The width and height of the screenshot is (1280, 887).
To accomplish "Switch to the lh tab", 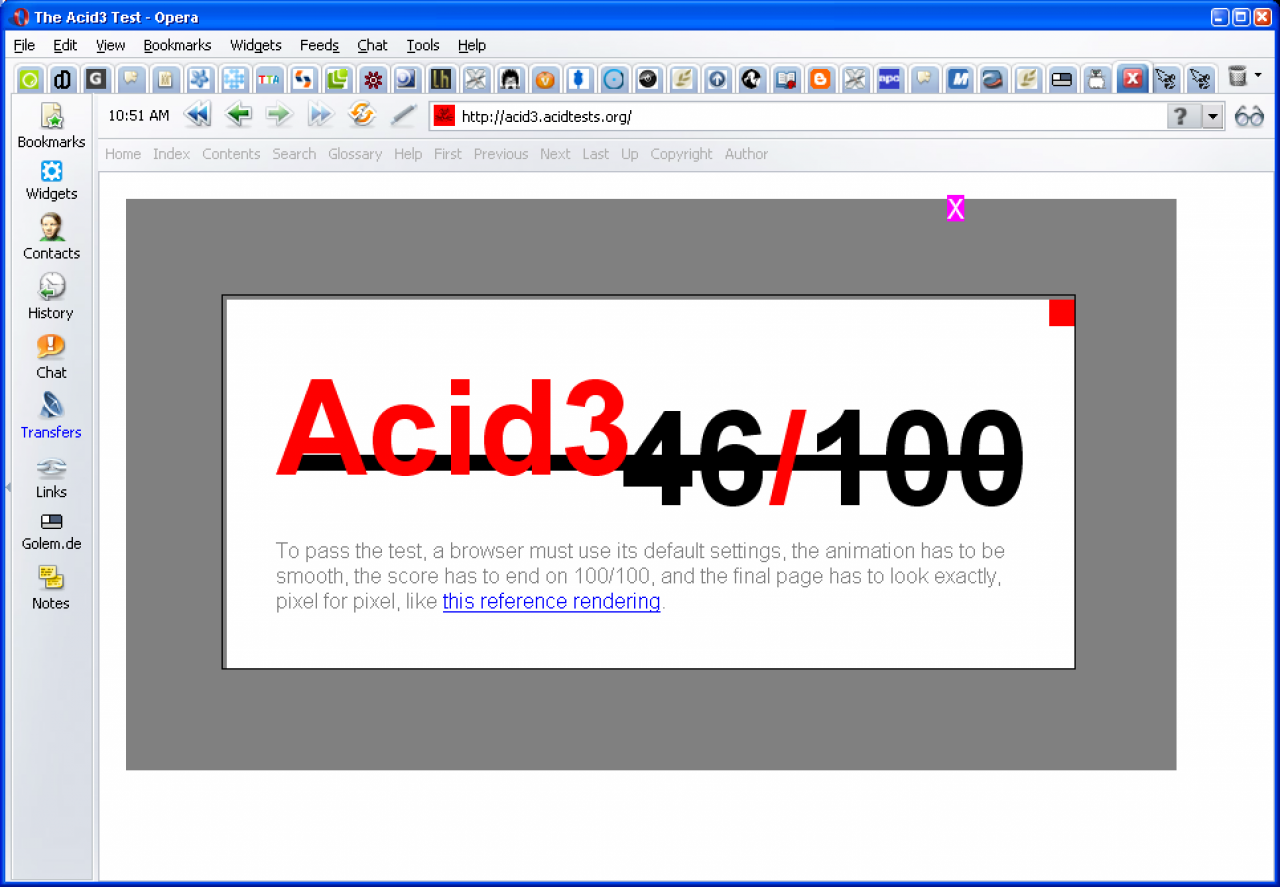I will pos(441,80).
